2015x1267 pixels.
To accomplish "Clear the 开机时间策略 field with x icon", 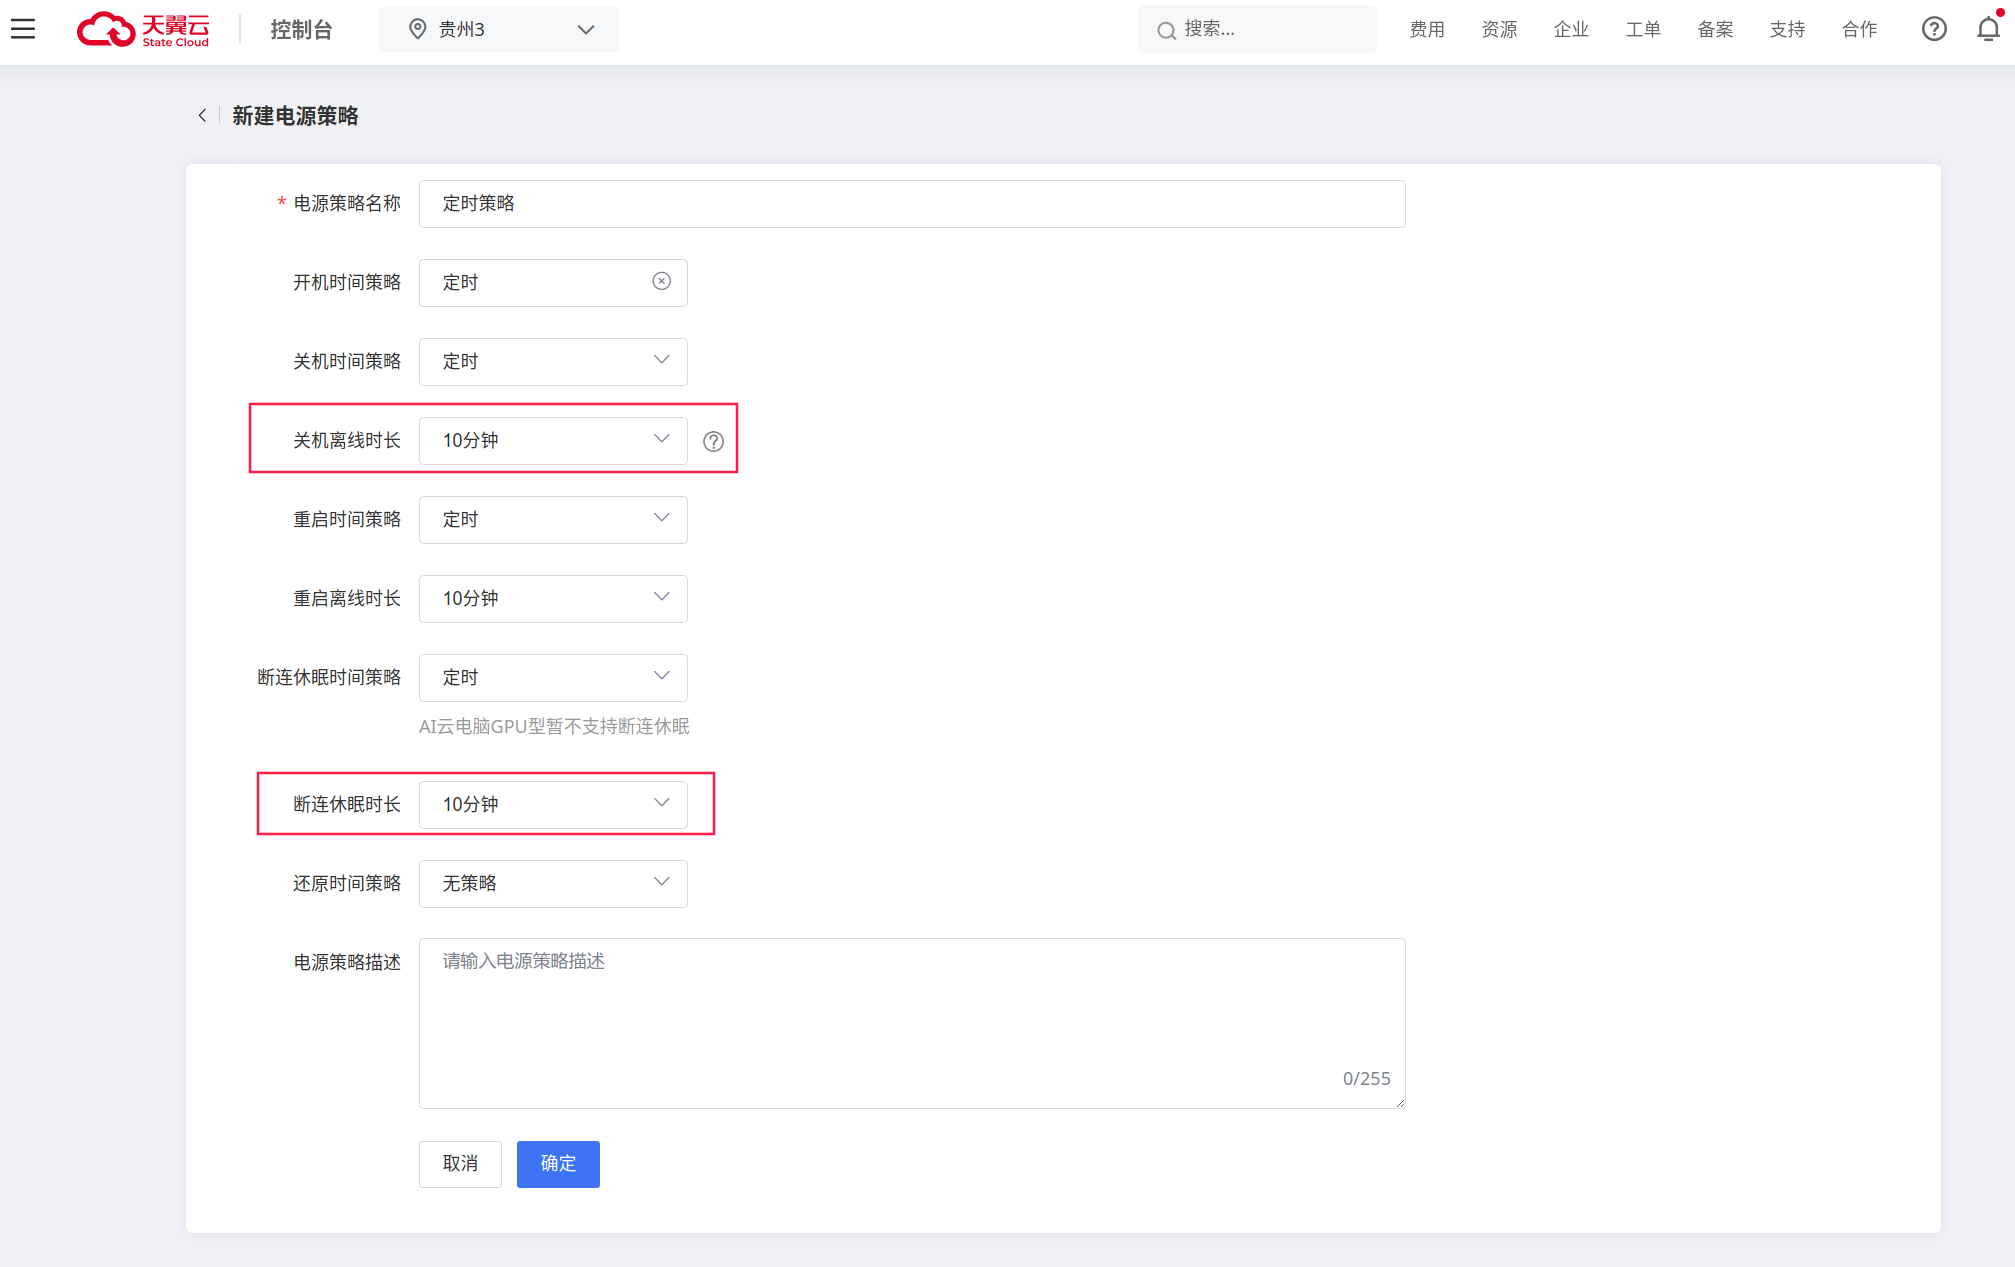I will [661, 282].
